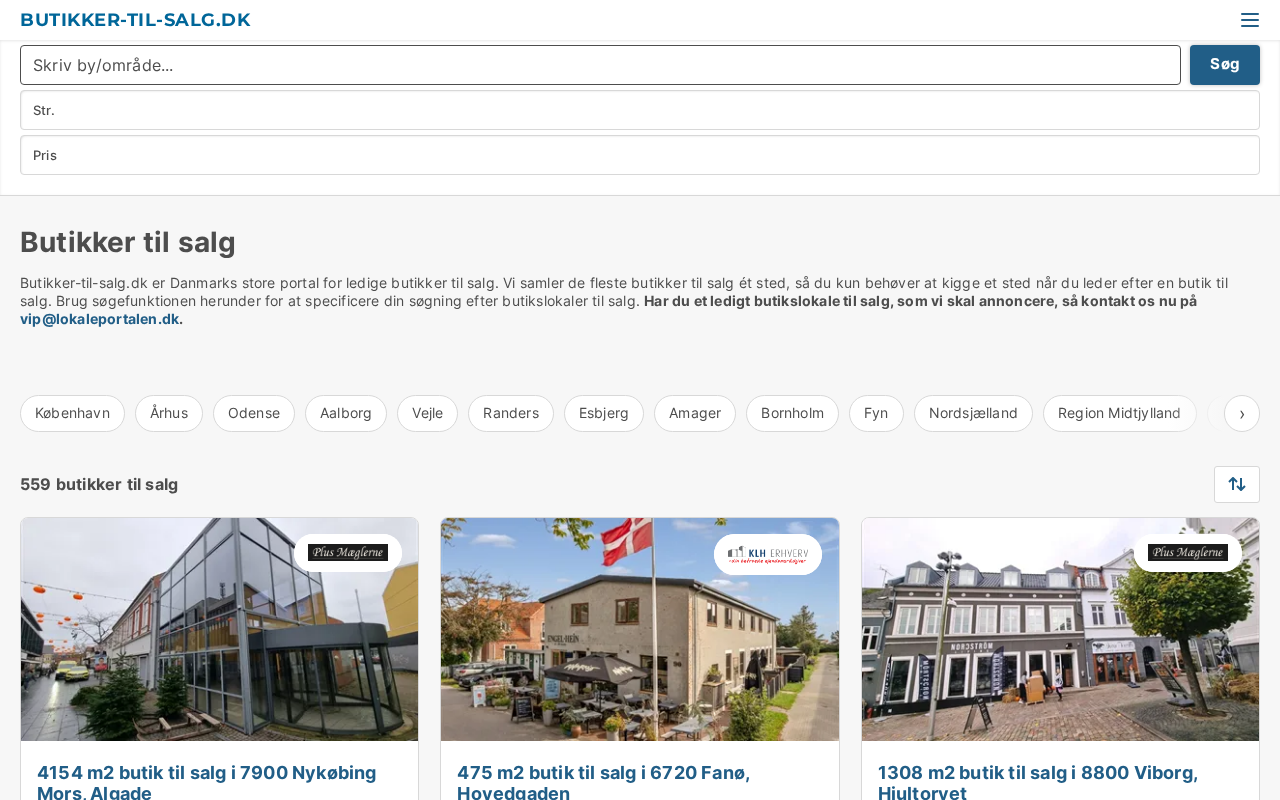This screenshot has height=800, width=1280.
Task: Go to Butikker-til-salg.dk home logo
Action: (x=135, y=20)
